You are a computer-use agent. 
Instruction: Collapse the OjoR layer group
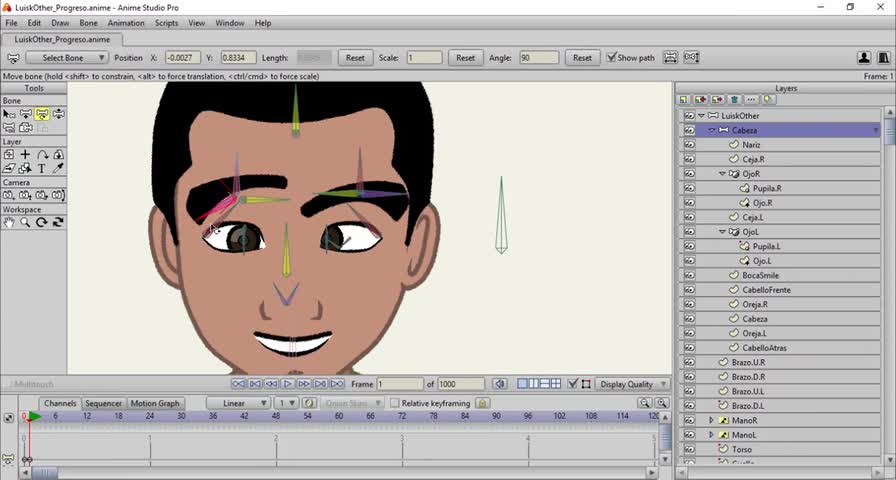[723, 174]
